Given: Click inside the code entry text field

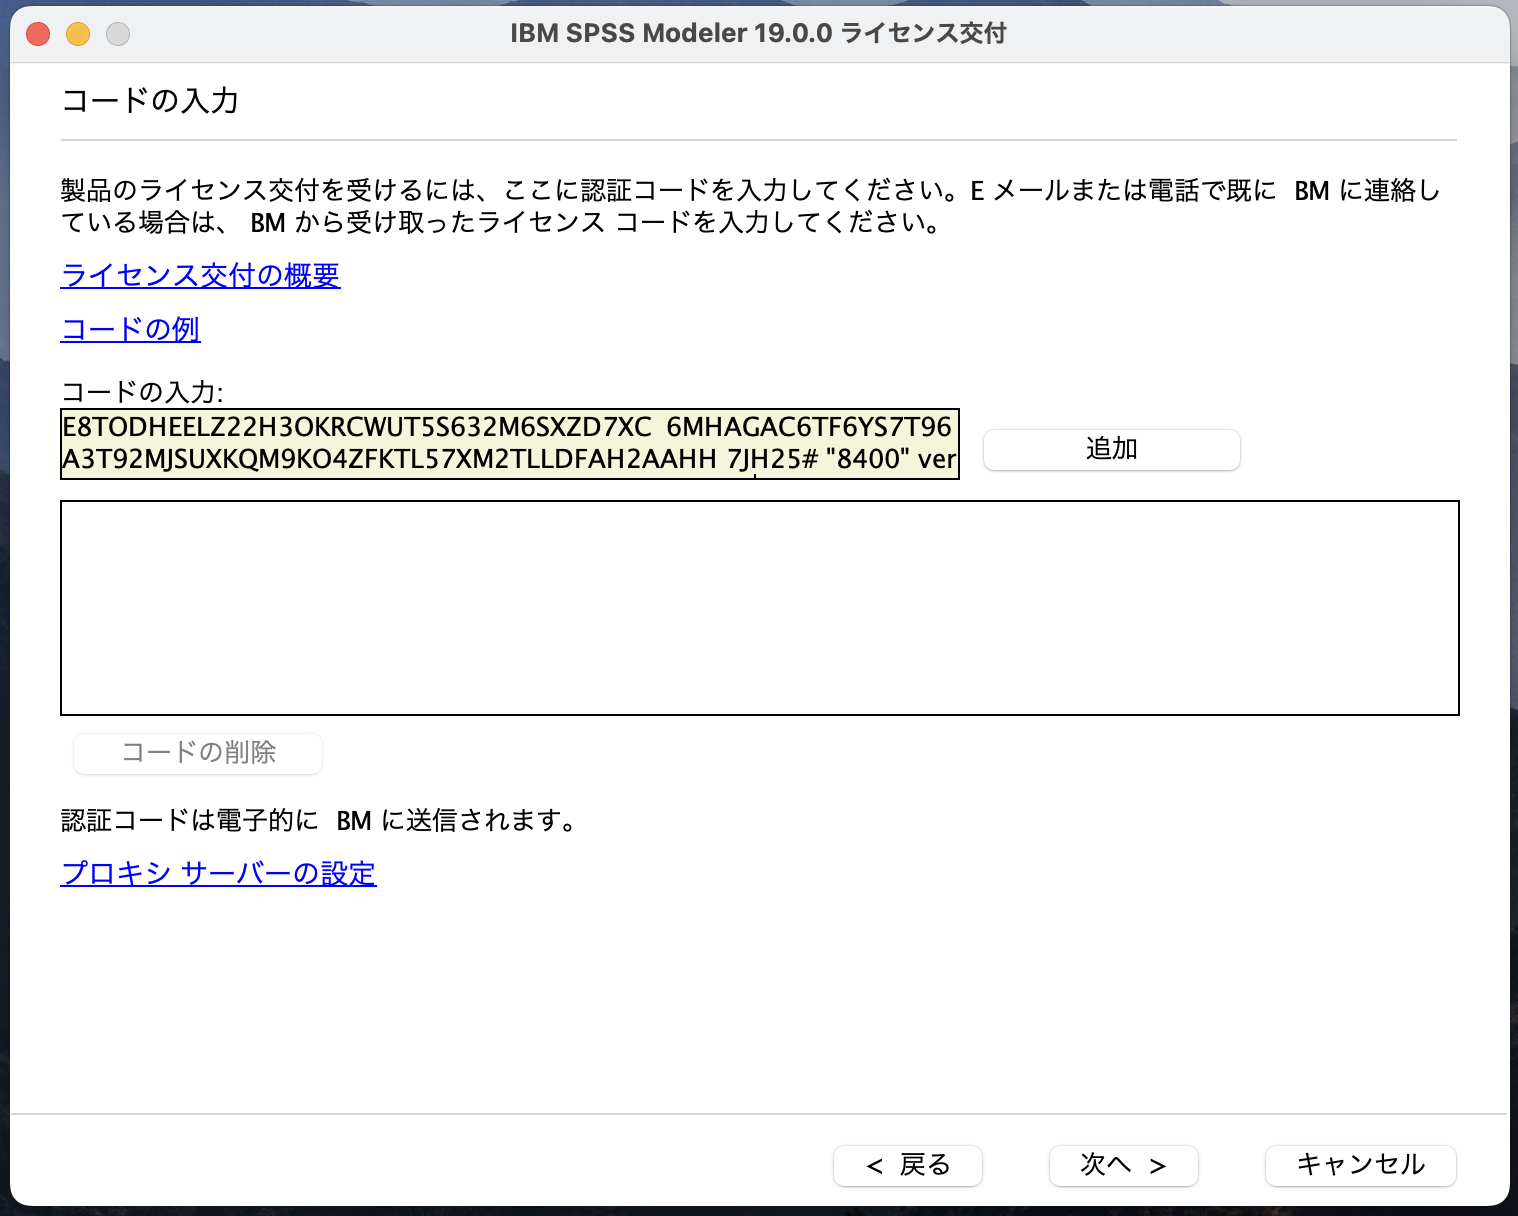Looking at the screenshot, I should pyautogui.click(x=510, y=443).
